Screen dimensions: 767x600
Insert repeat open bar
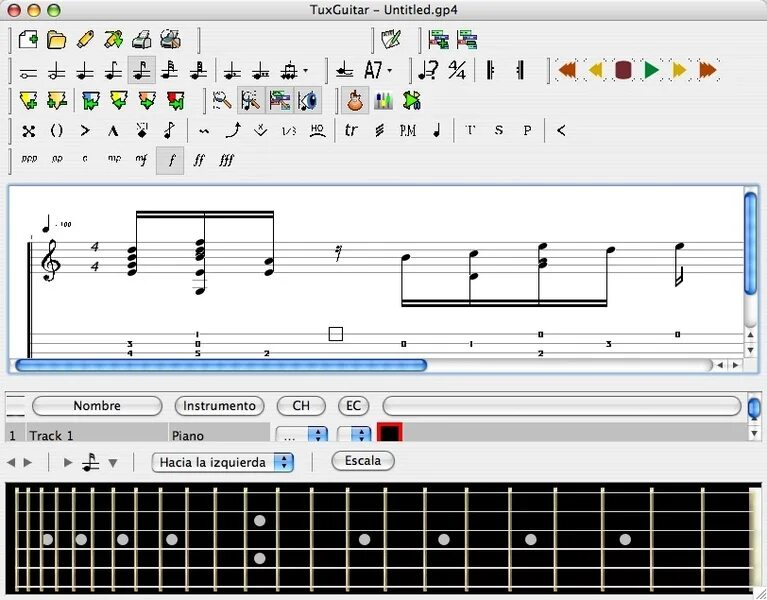(491, 71)
